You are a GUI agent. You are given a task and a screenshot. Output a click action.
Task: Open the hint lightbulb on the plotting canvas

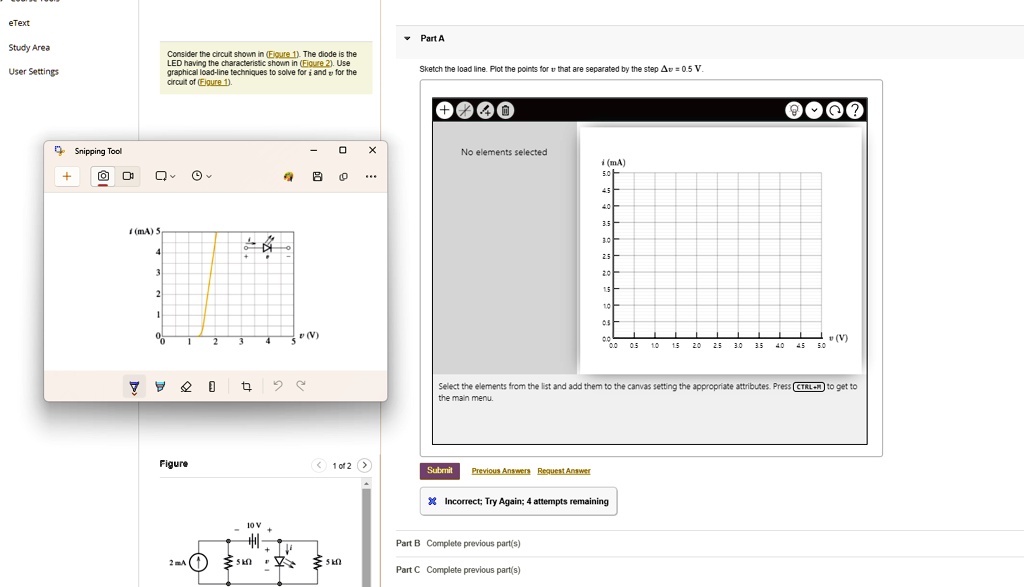795,110
